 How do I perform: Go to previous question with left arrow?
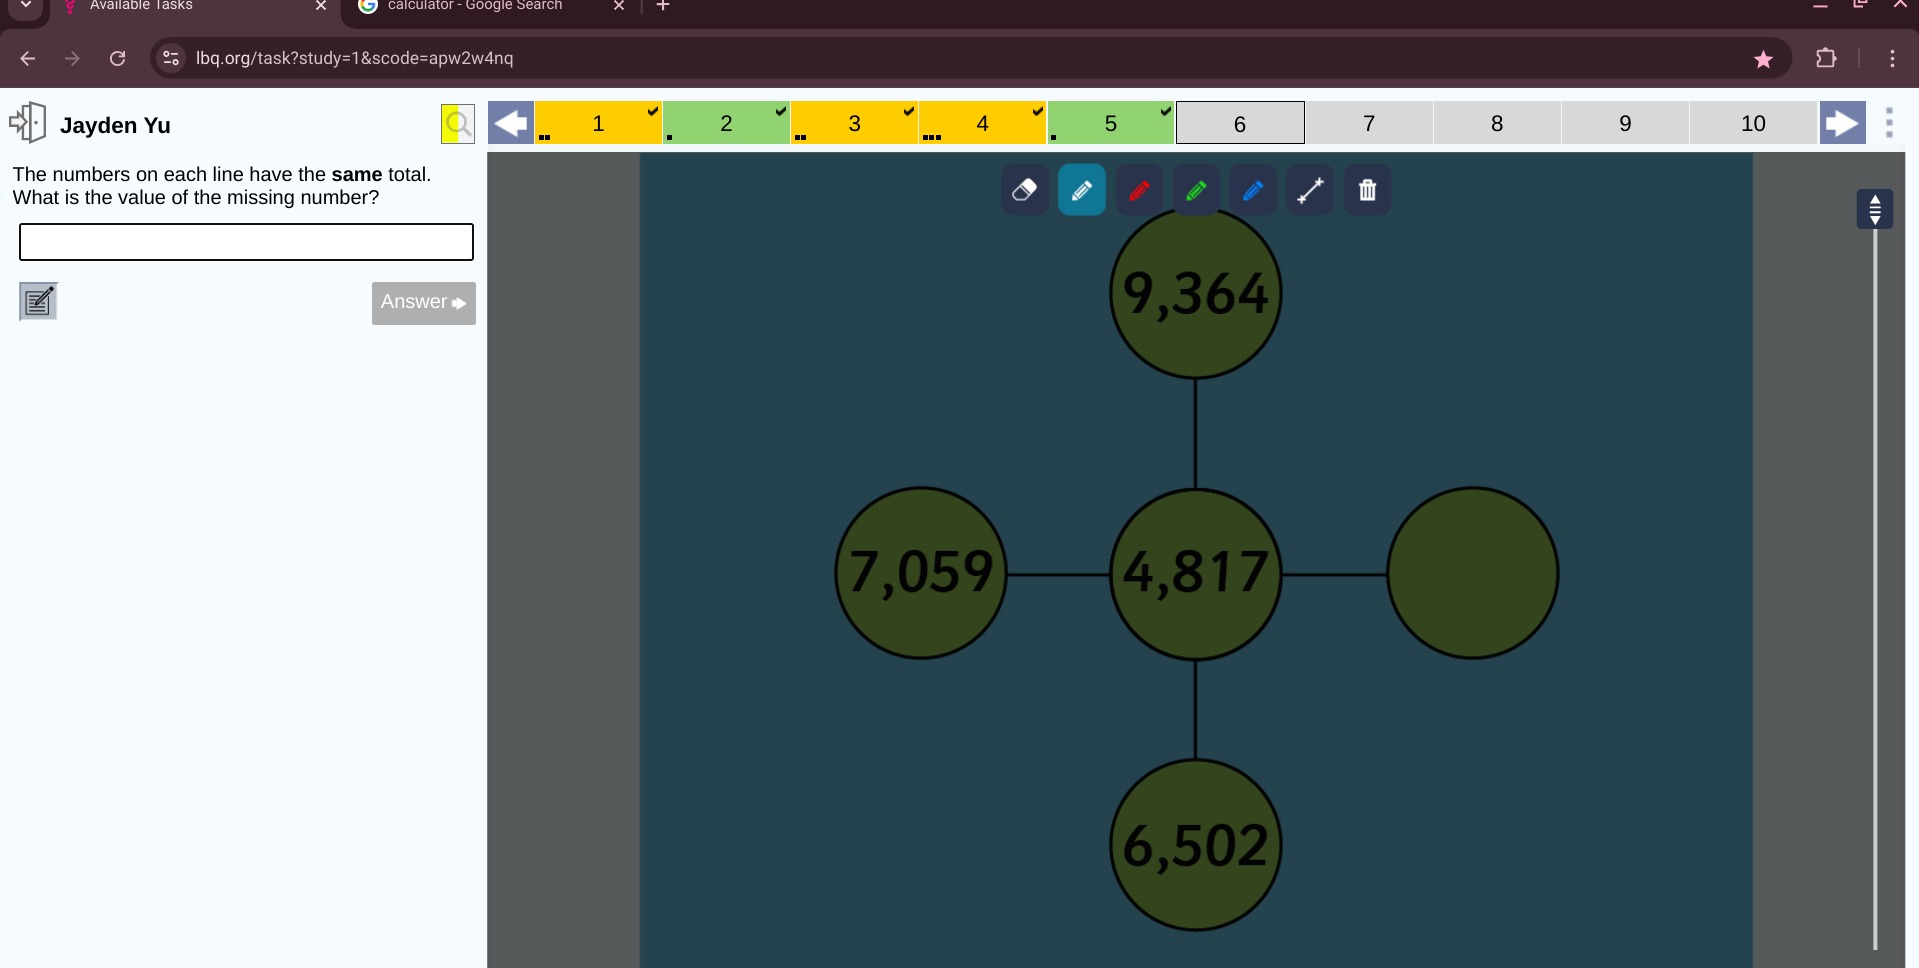tap(511, 123)
